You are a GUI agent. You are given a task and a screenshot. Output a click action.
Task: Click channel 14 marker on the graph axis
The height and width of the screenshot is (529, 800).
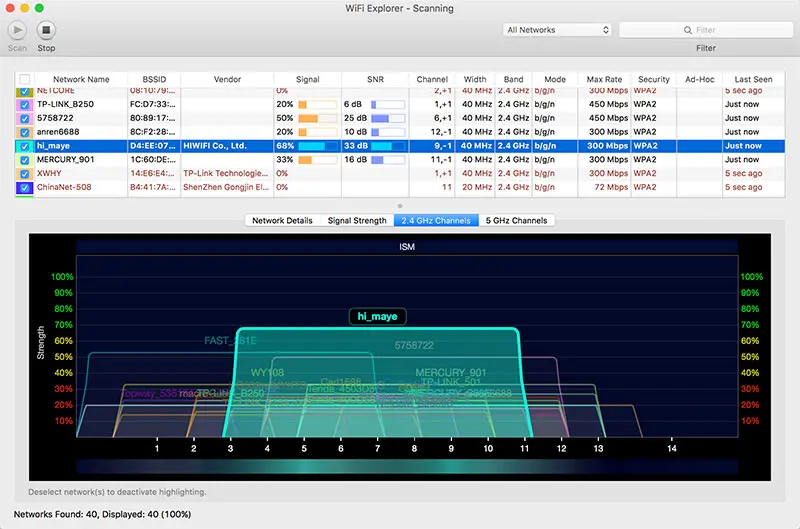[x=671, y=448]
